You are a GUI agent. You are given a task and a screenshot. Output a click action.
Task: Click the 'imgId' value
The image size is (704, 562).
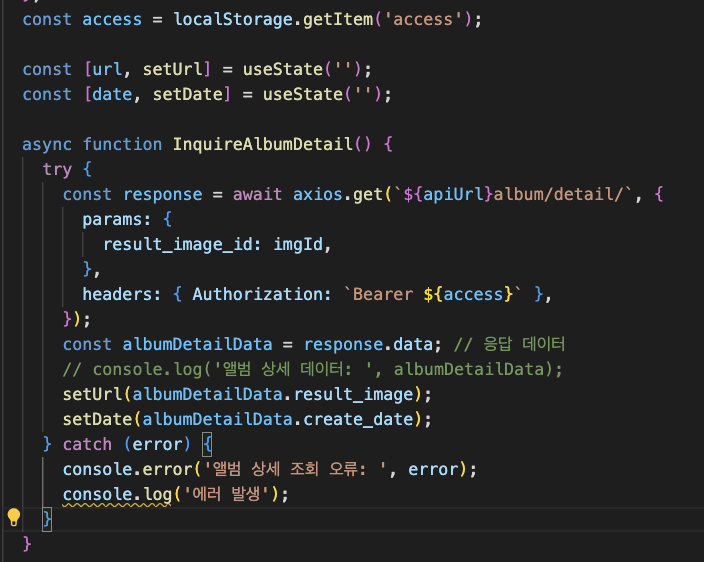[298, 245]
